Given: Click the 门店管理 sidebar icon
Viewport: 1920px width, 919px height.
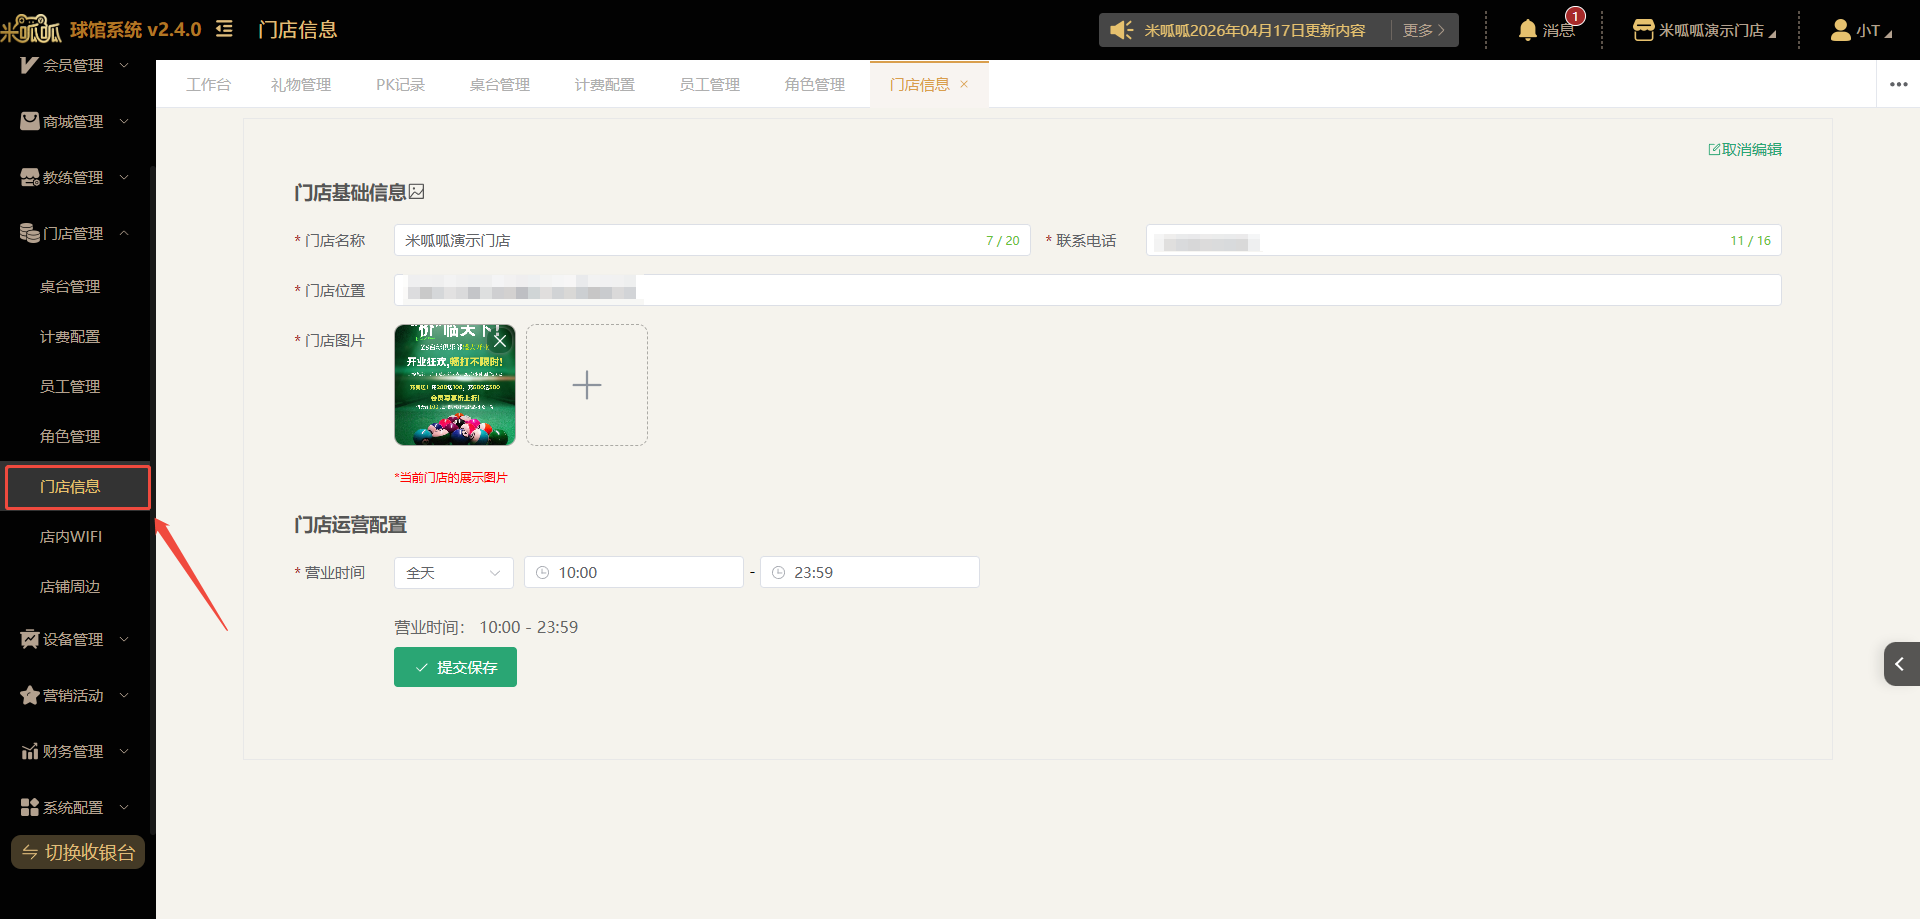Looking at the screenshot, I should (30, 233).
